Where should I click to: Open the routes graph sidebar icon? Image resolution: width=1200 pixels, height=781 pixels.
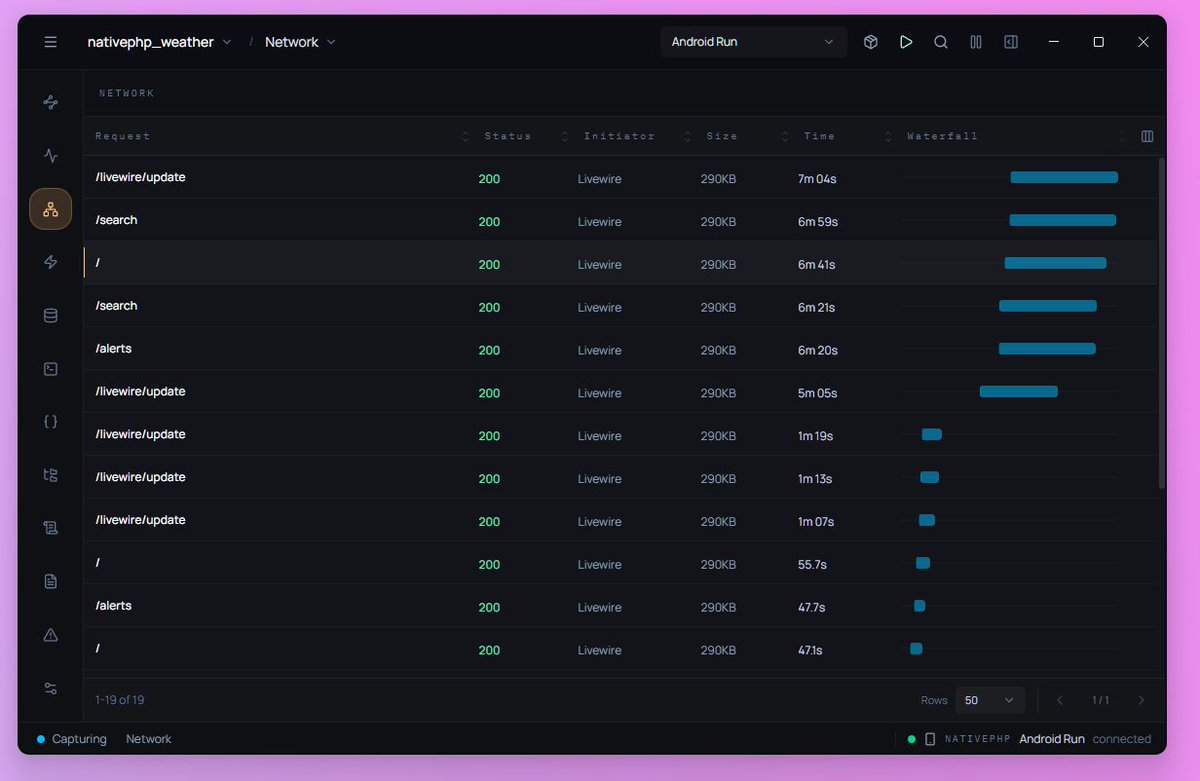tap(50, 102)
